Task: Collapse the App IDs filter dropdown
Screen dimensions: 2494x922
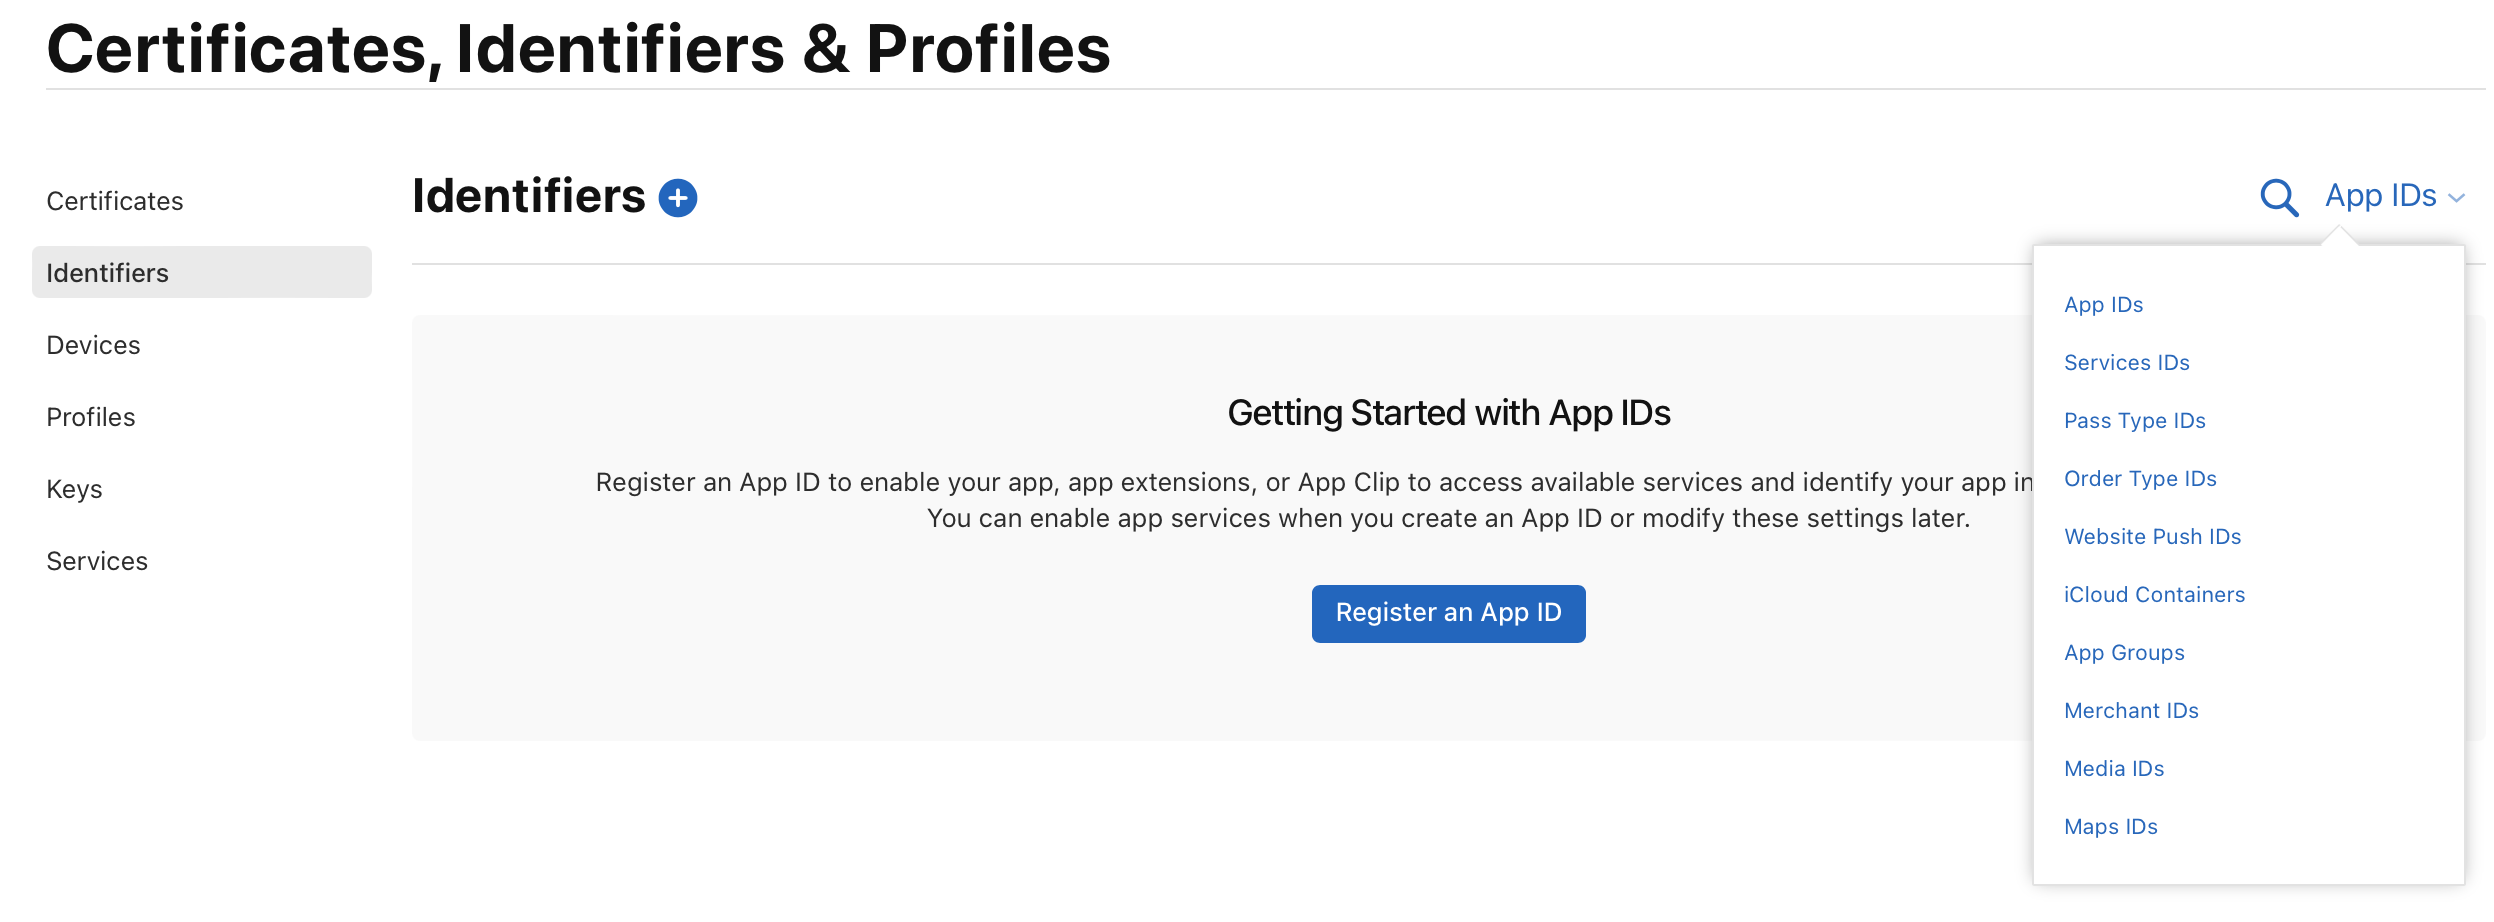Action: coord(2395,196)
